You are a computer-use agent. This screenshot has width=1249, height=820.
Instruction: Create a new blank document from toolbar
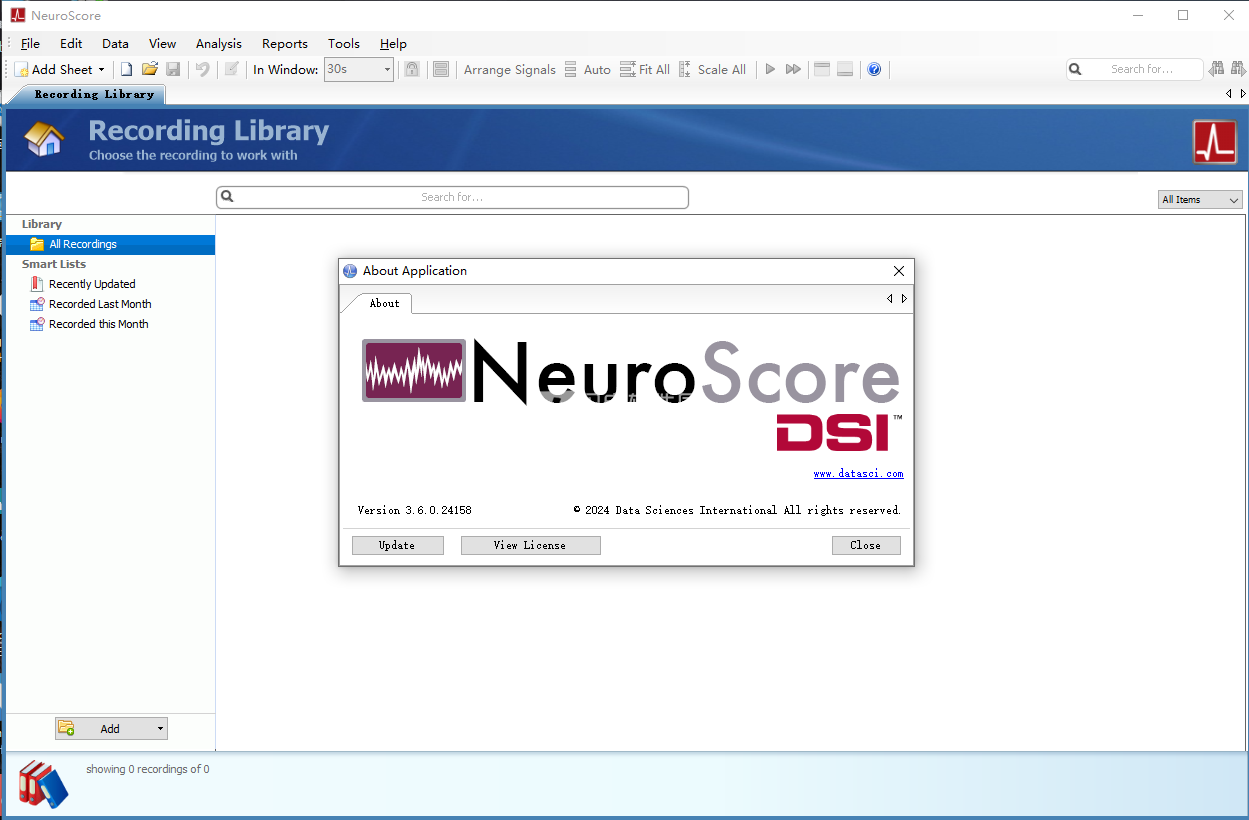[127, 69]
